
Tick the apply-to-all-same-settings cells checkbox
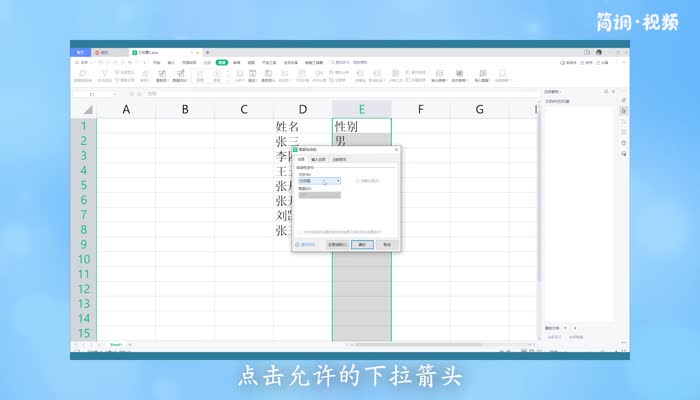click(301, 231)
